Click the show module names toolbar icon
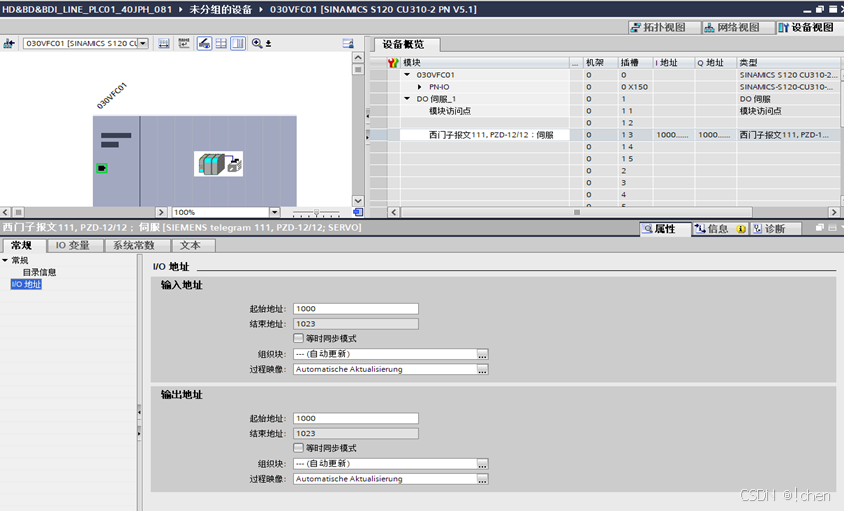 pyautogui.click(x=184, y=44)
